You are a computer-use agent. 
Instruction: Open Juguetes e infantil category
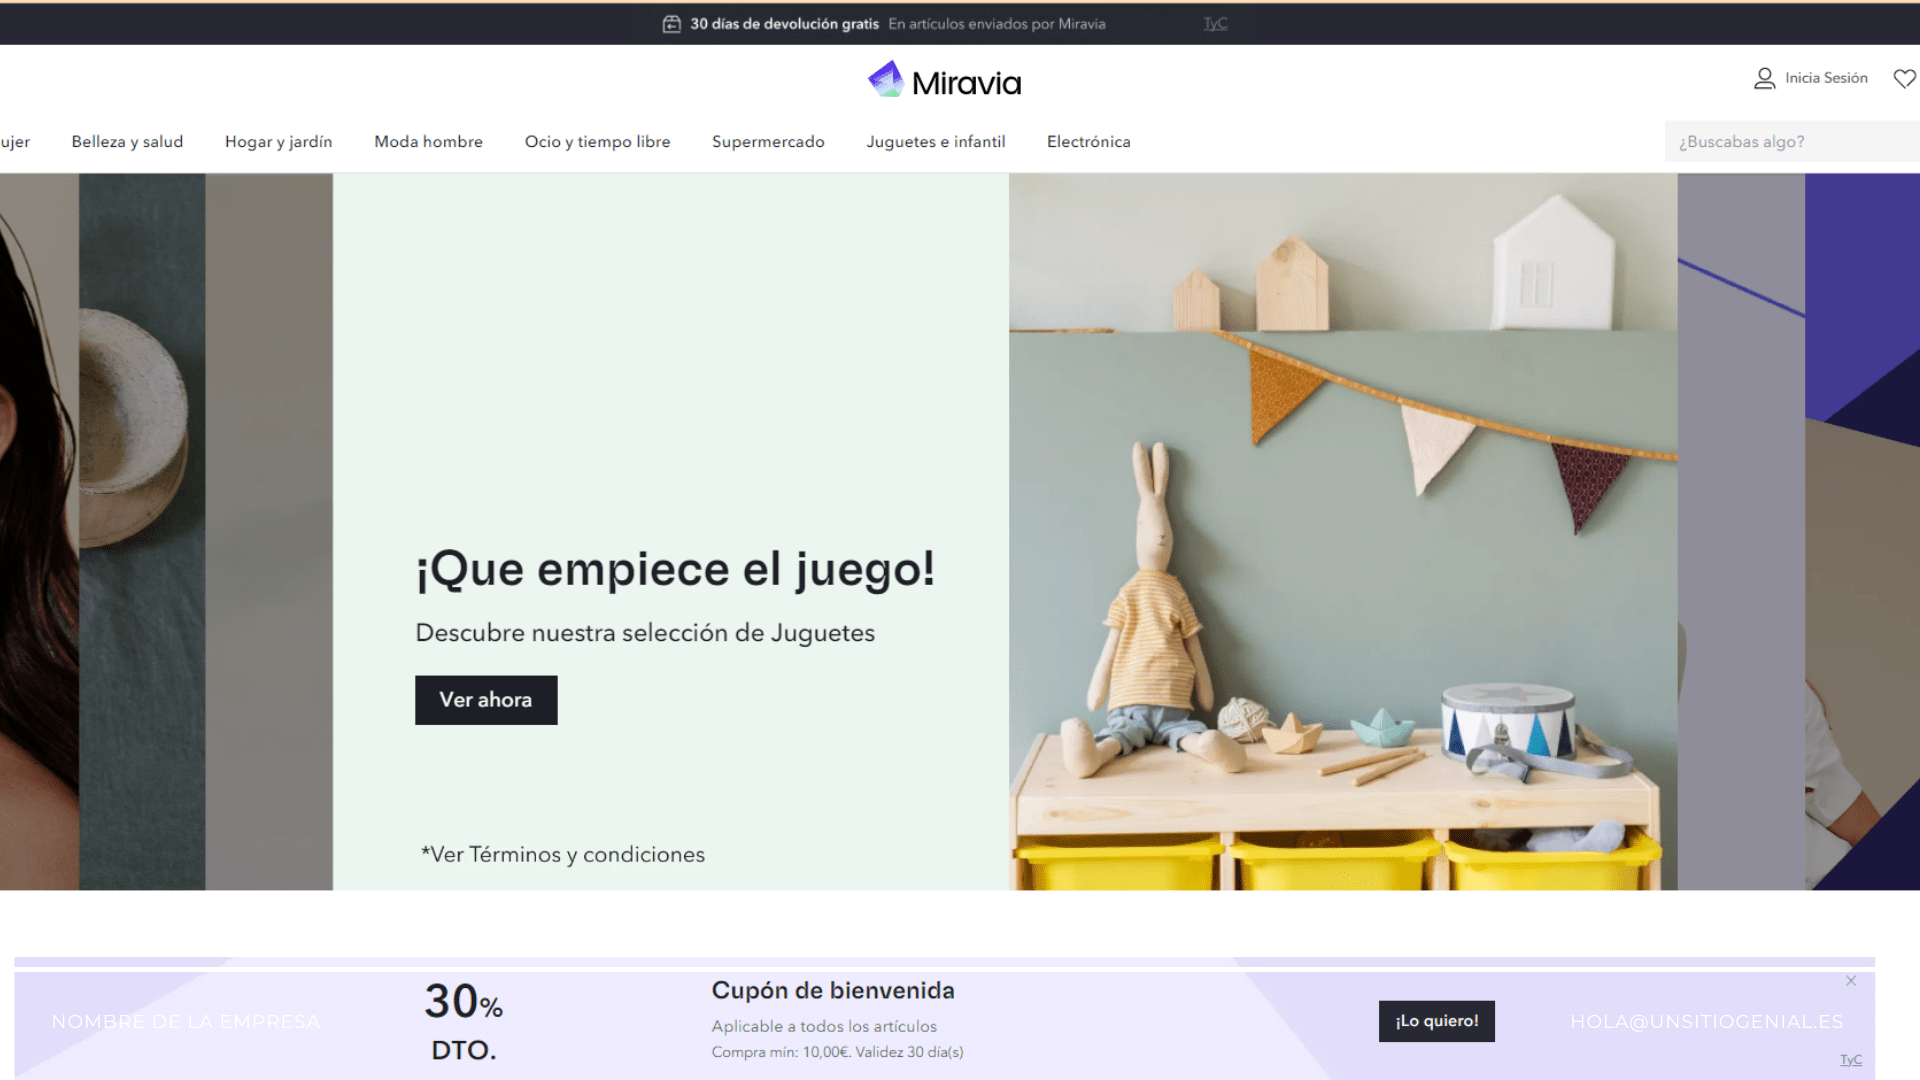pos(935,142)
